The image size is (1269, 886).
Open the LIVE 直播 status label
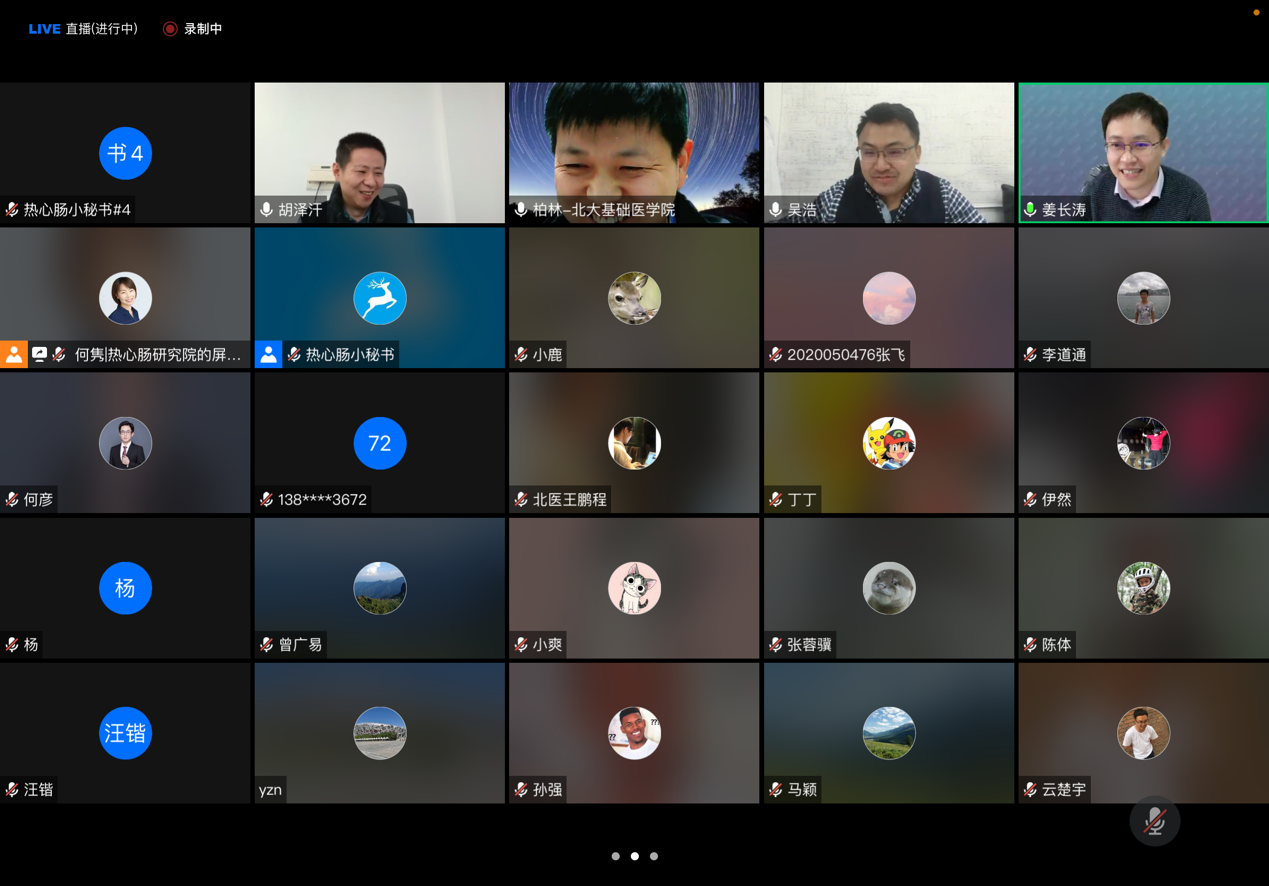click(x=83, y=29)
